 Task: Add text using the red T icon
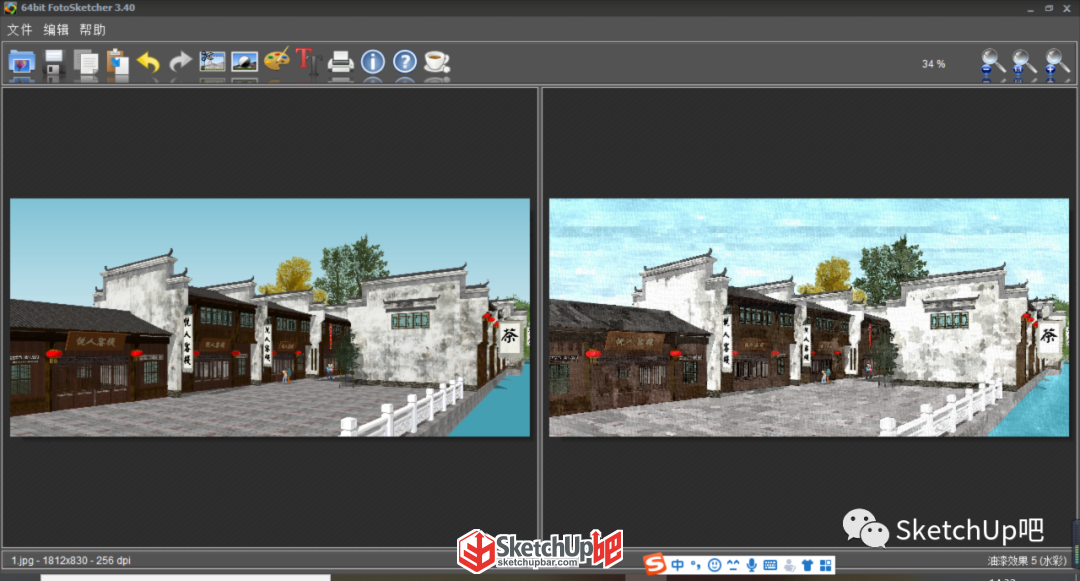(308, 61)
